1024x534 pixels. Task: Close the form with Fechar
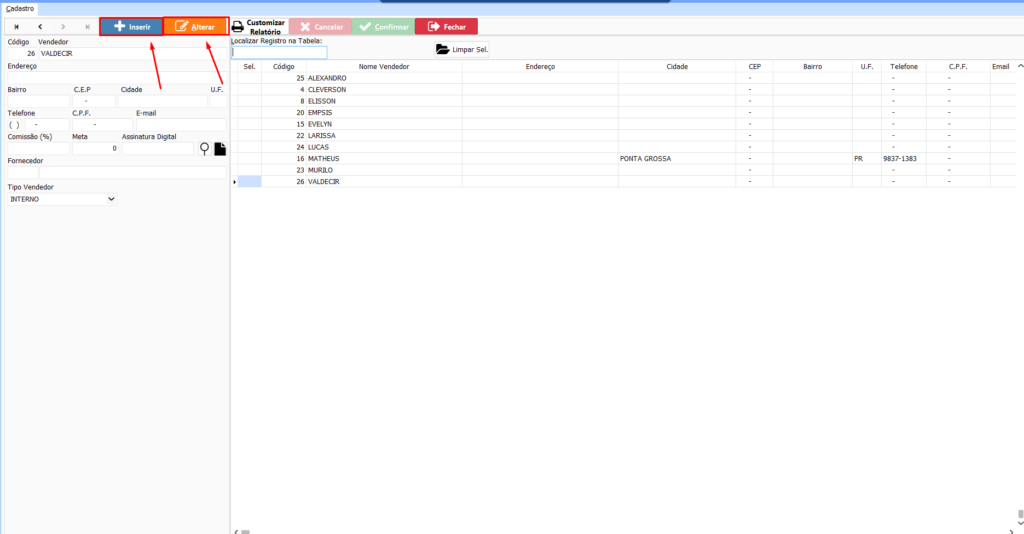[x=446, y=27]
